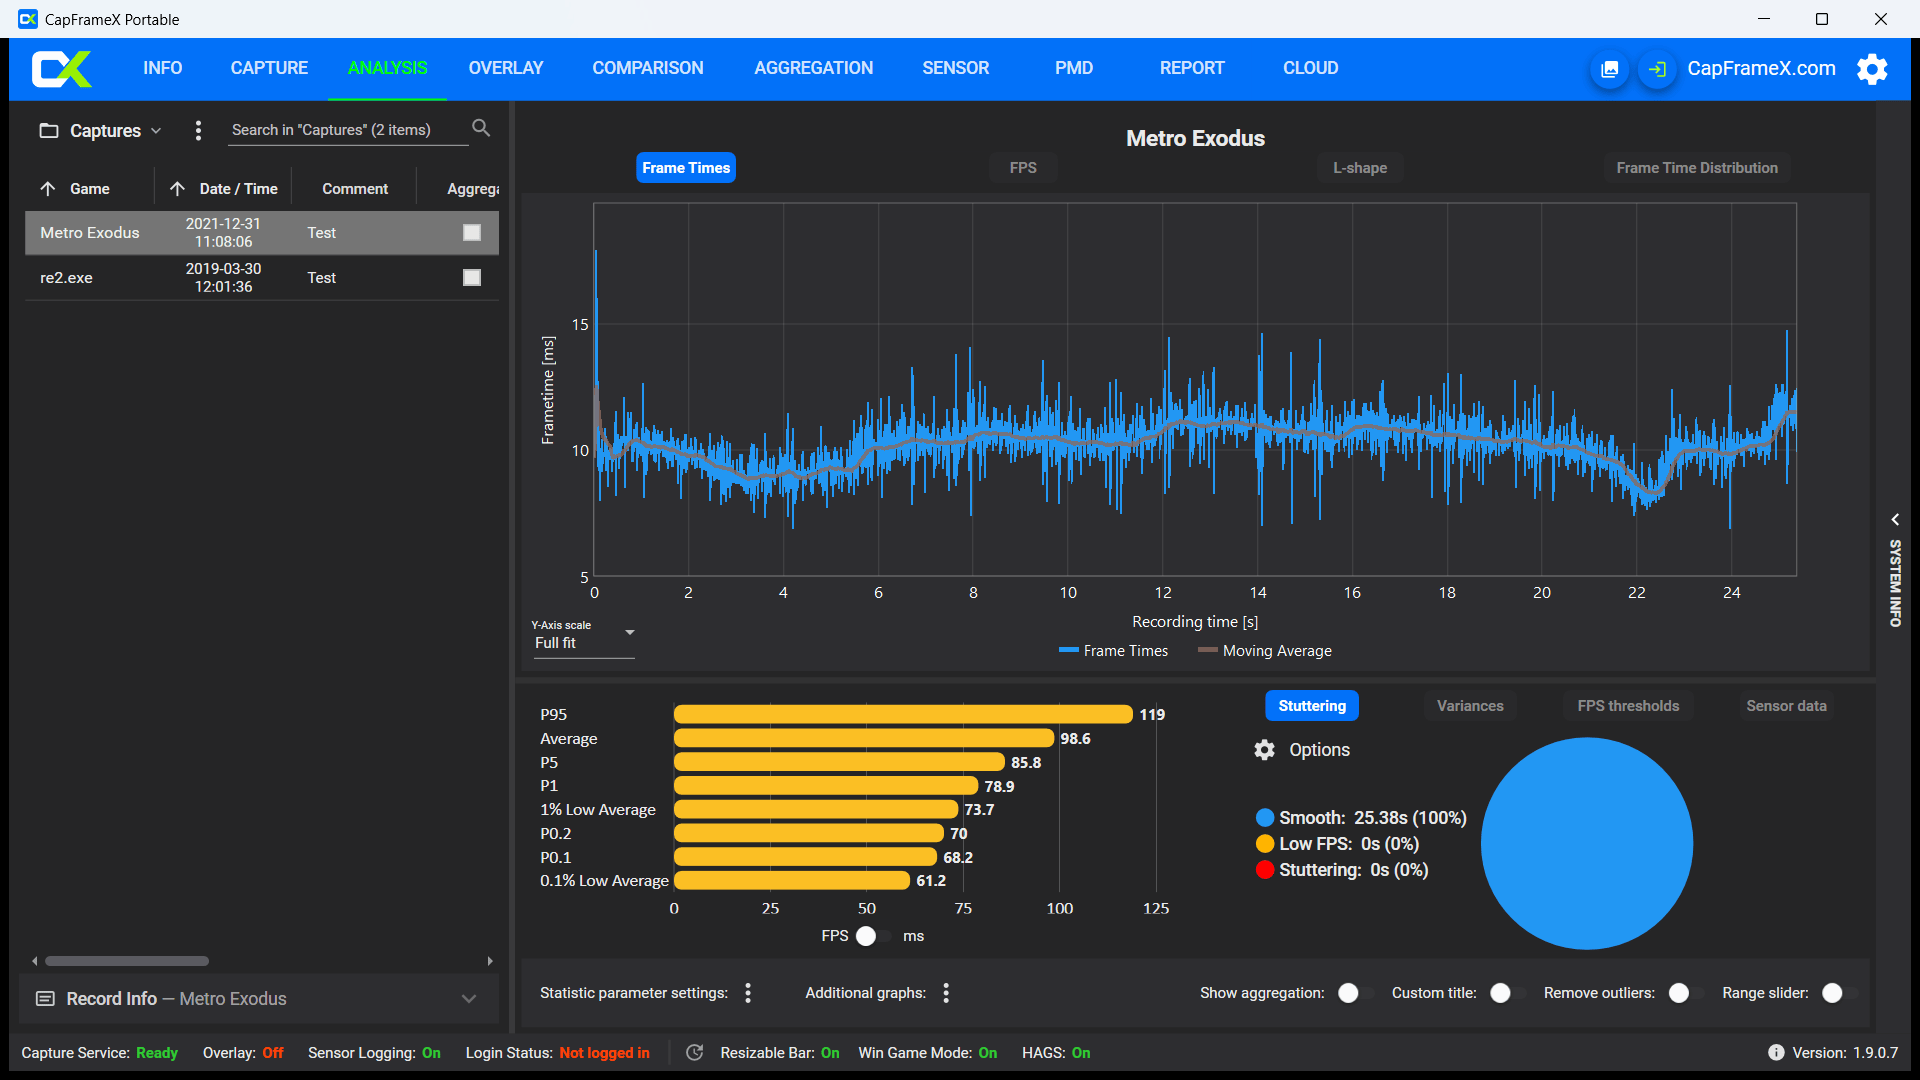Expand the SYSTEM INFO side panel arrow
This screenshot has width=1920, height=1080.
pos(1895,520)
